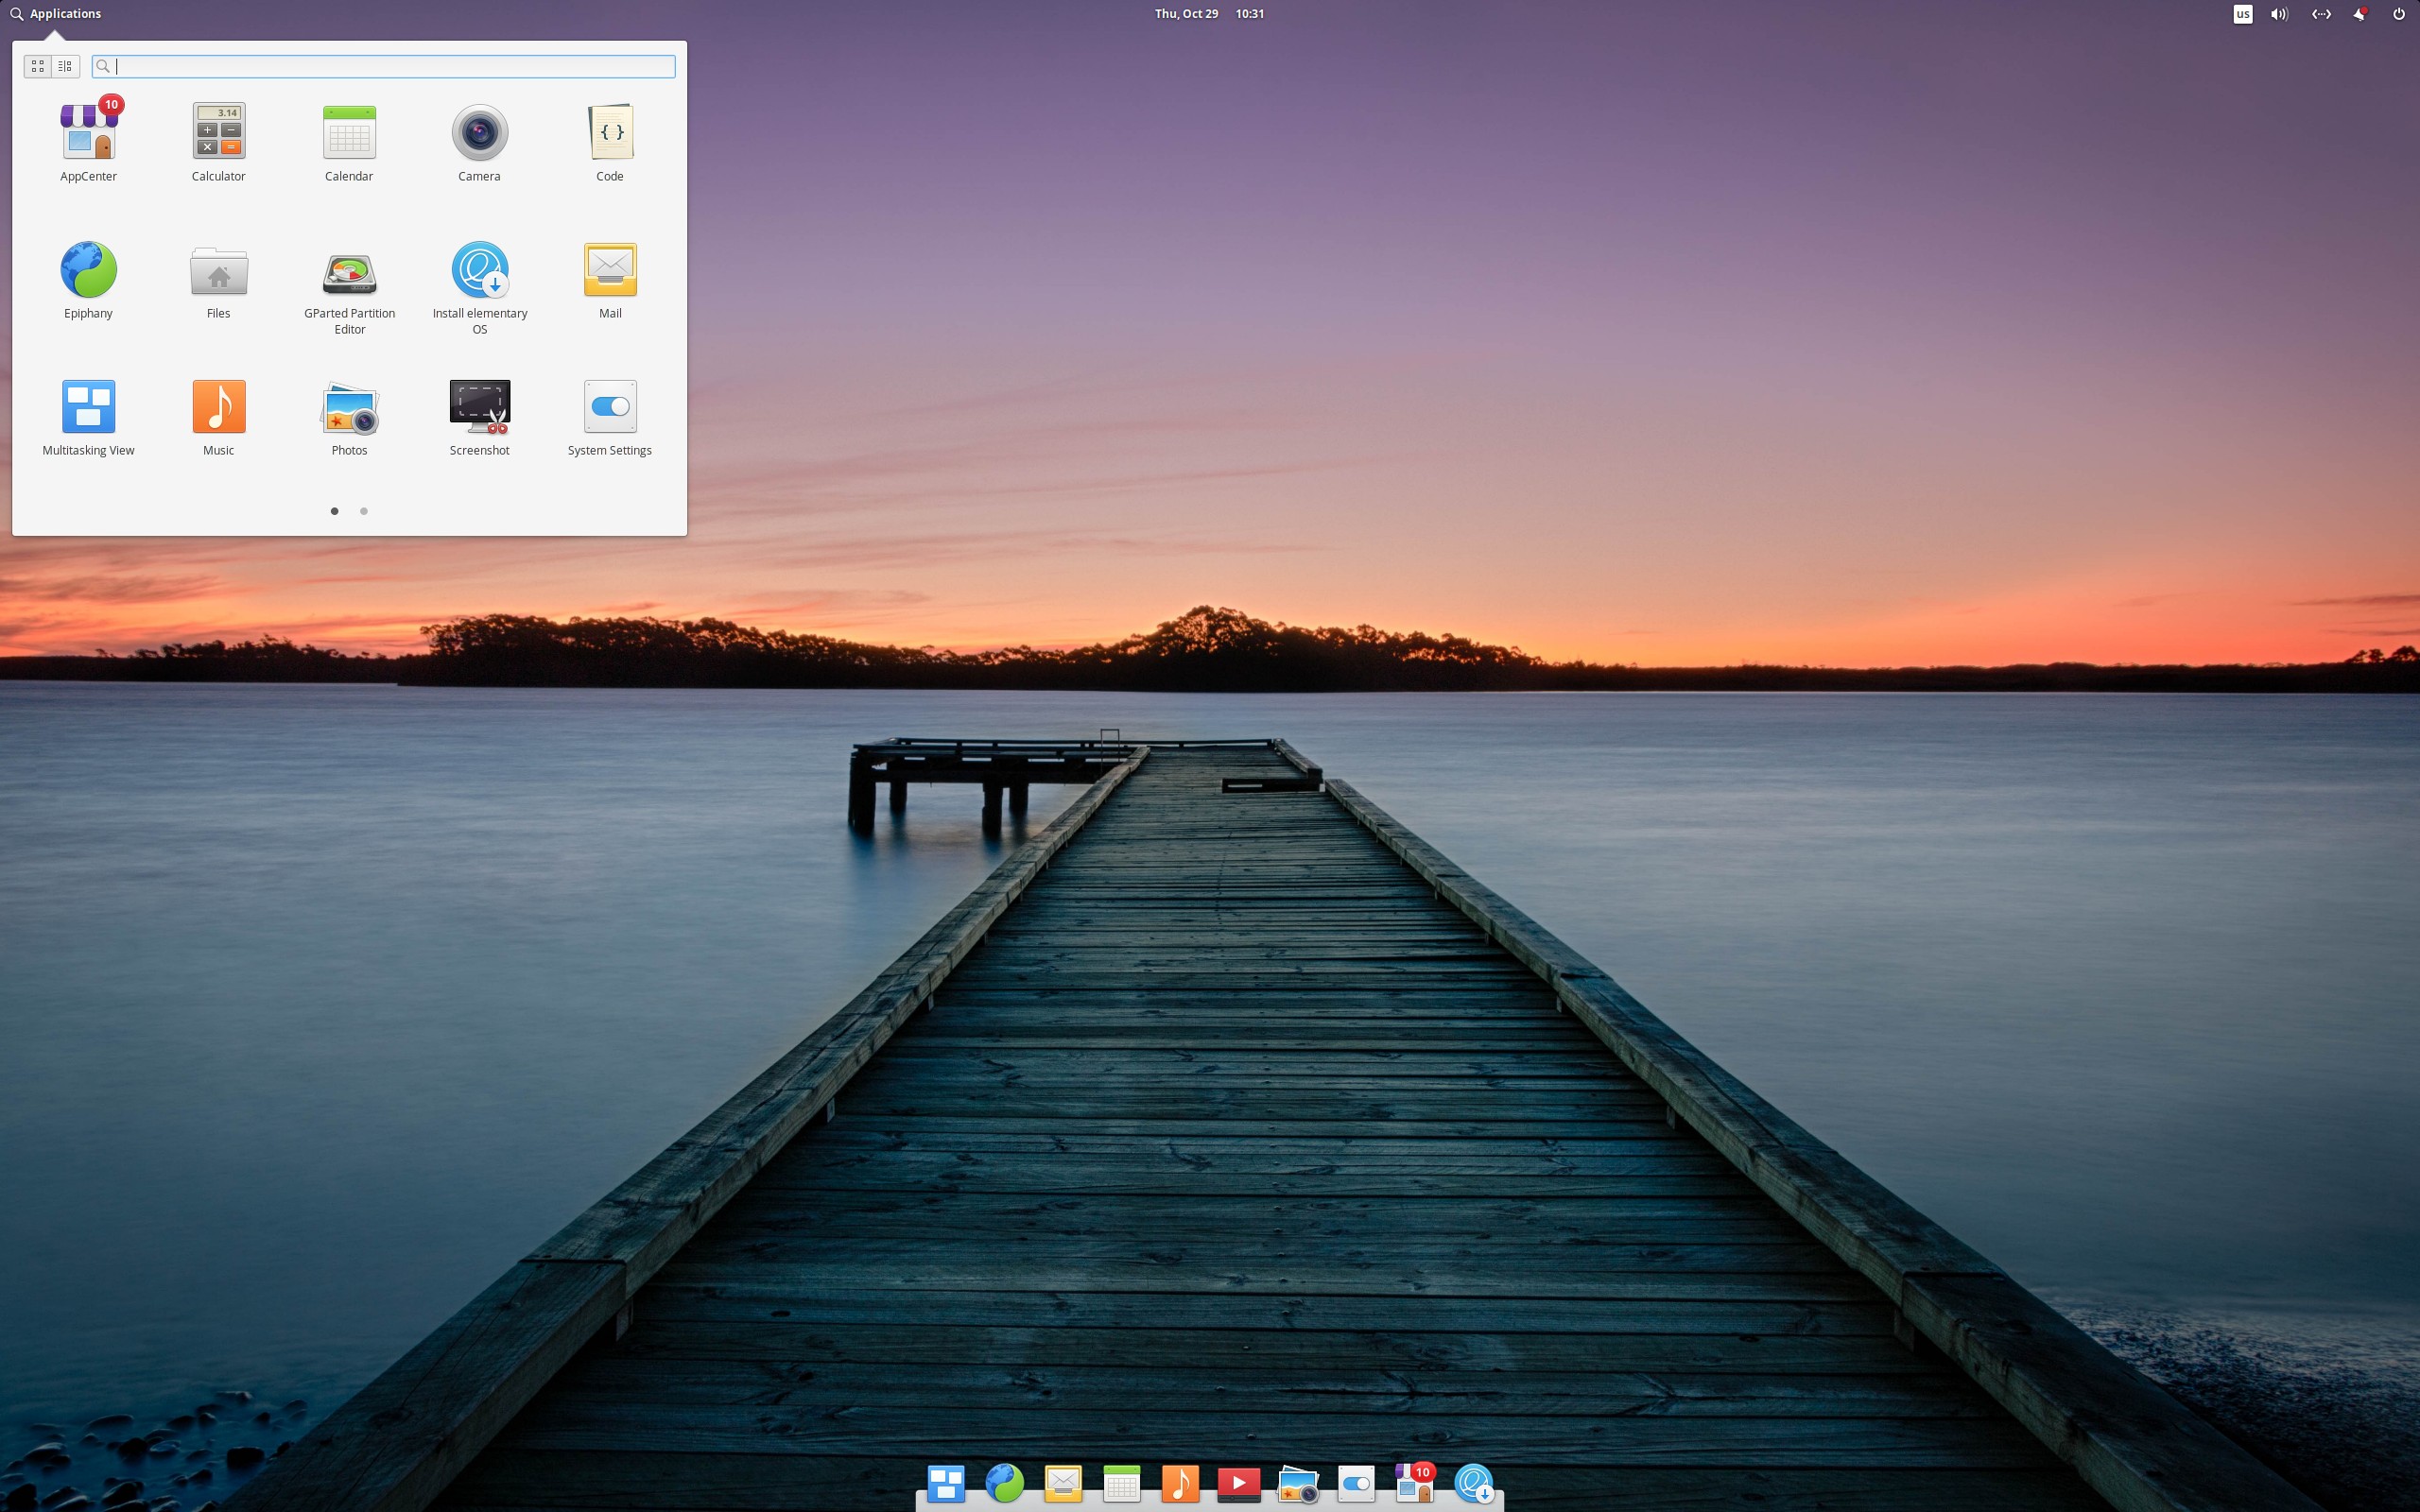Click the Applications menu in the top panel
The image size is (2420, 1512).
pos(56,14)
